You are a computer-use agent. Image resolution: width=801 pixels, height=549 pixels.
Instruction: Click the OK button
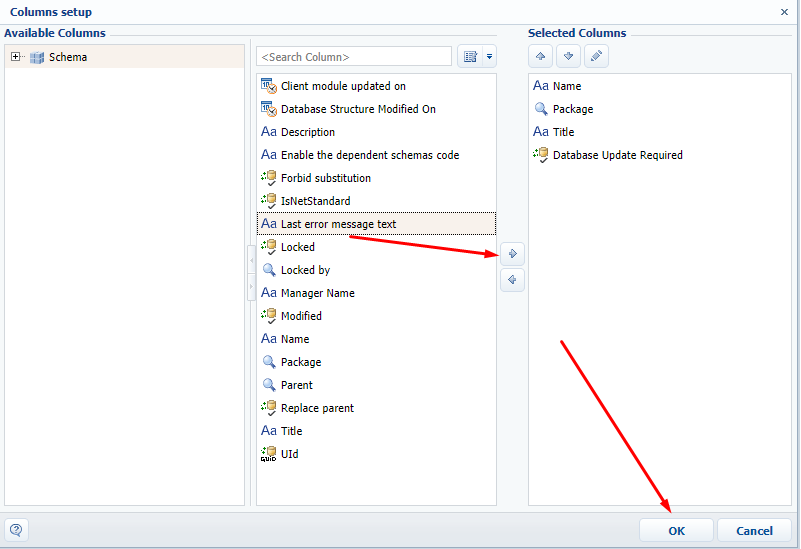click(x=676, y=531)
